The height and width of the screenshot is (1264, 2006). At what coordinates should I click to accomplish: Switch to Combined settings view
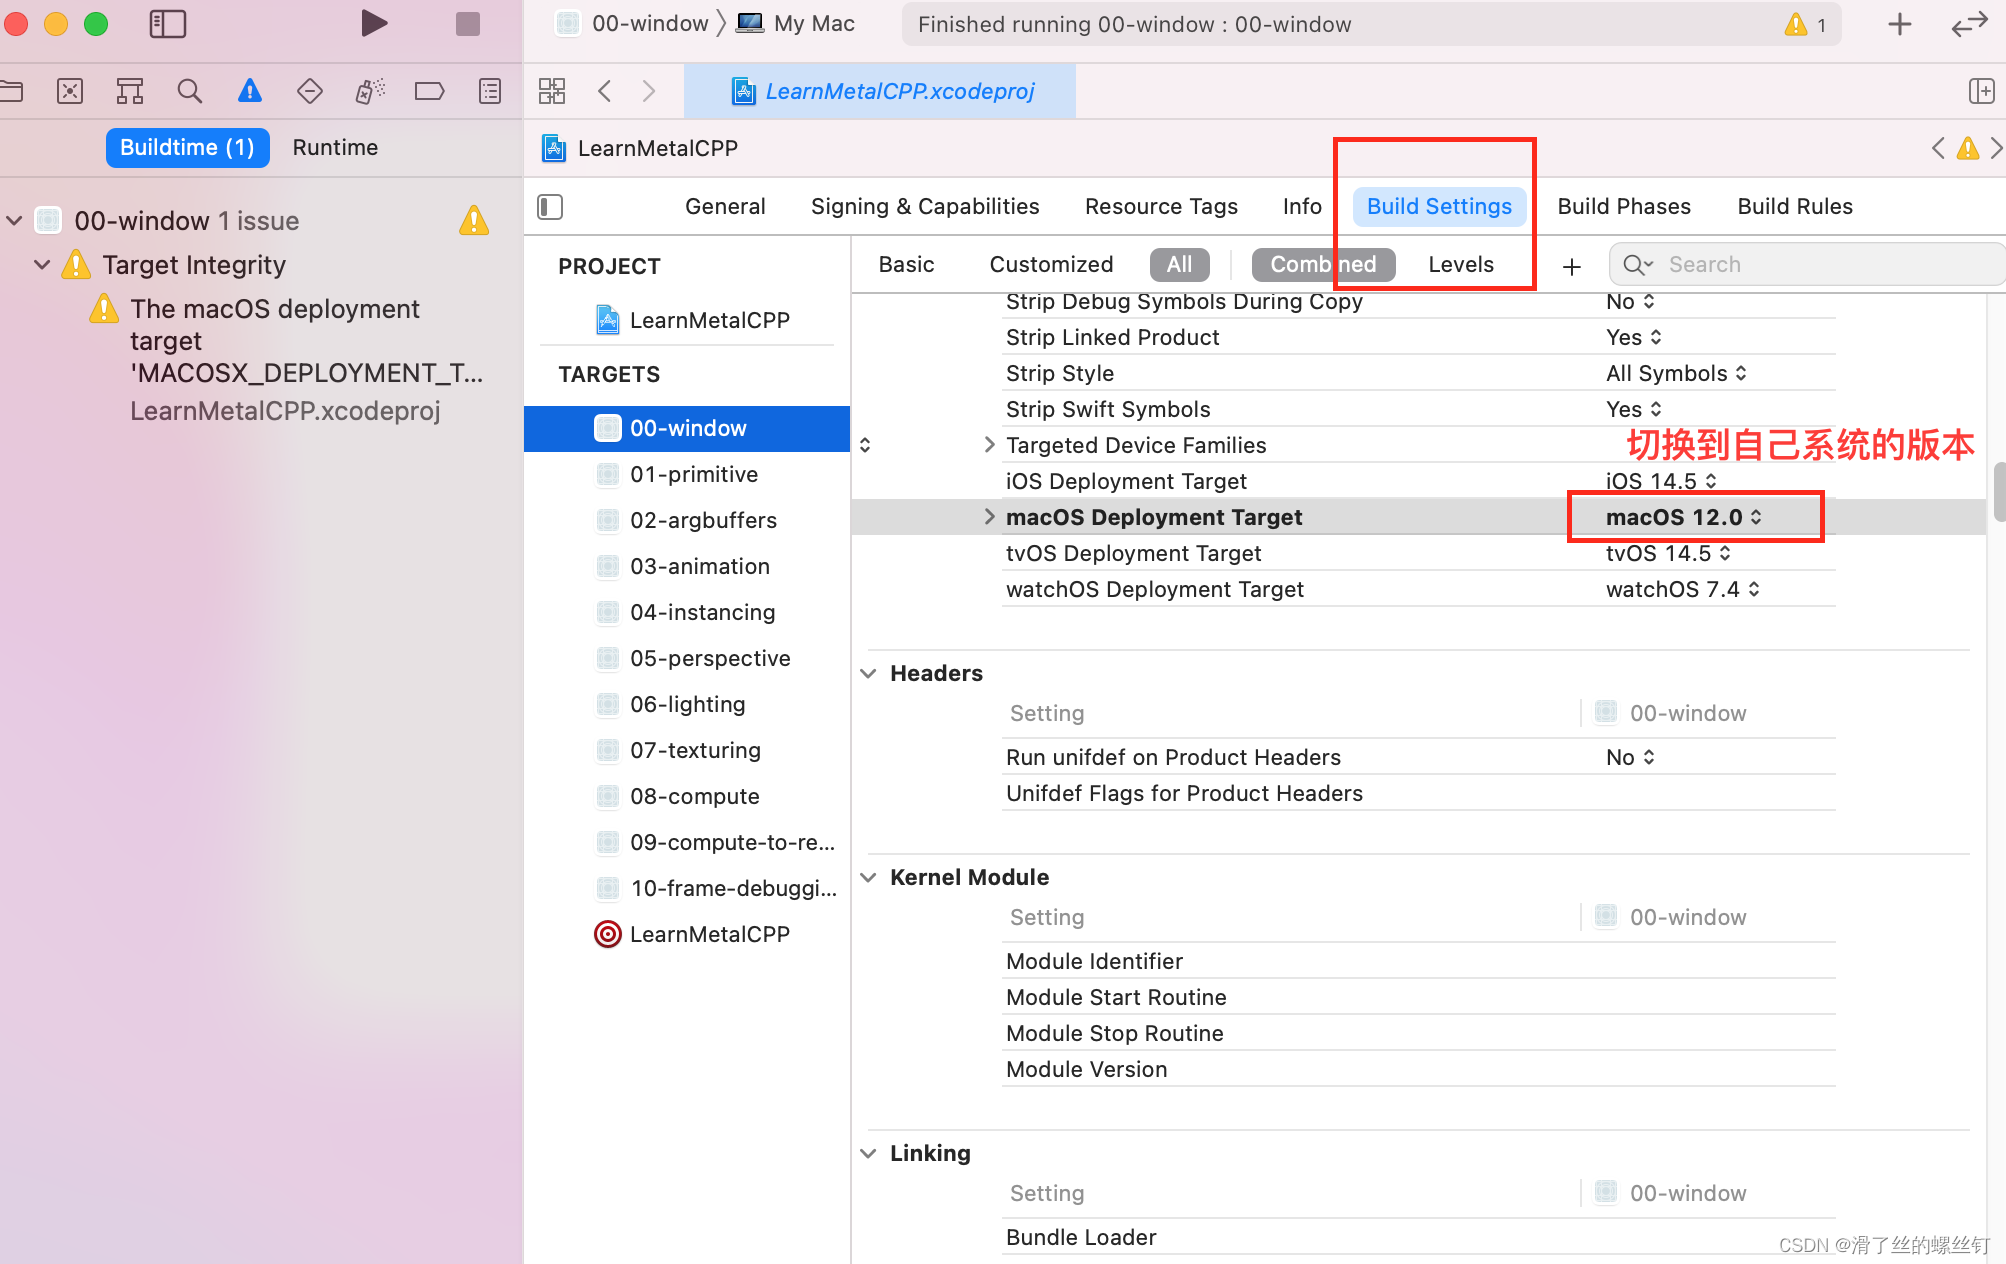[1323, 264]
